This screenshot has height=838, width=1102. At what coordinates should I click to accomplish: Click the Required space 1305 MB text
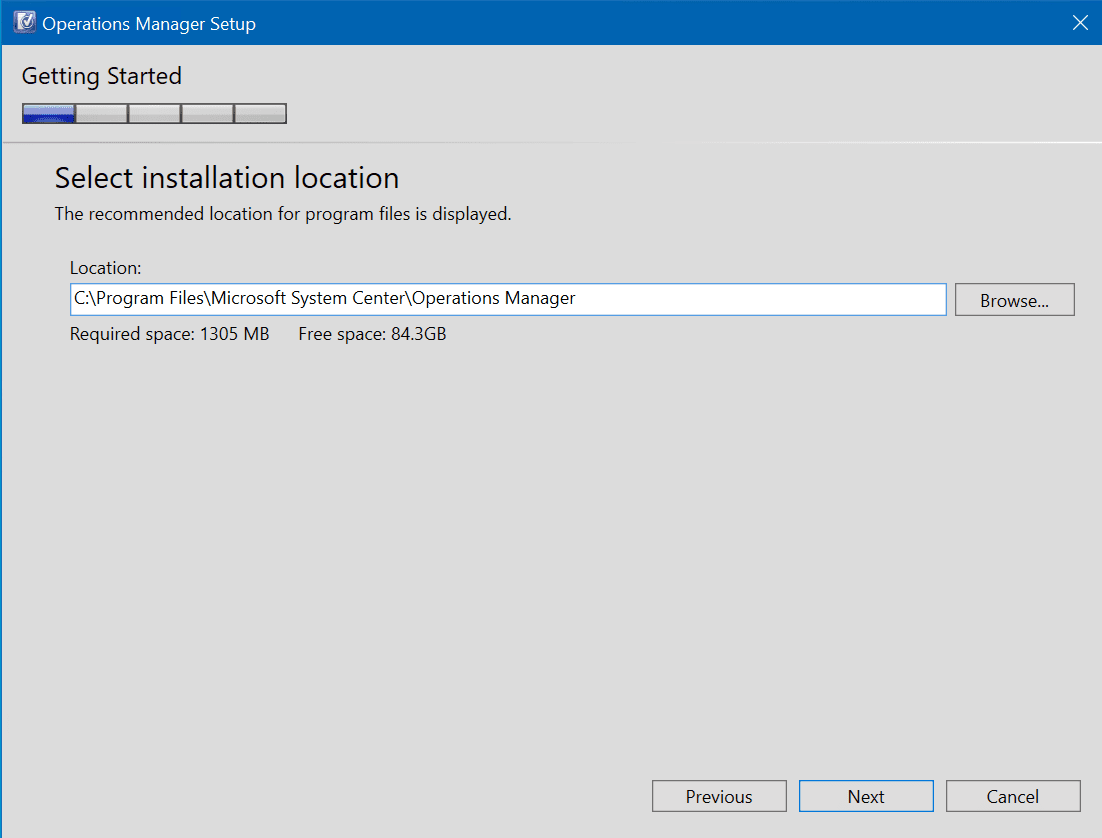click(168, 333)
